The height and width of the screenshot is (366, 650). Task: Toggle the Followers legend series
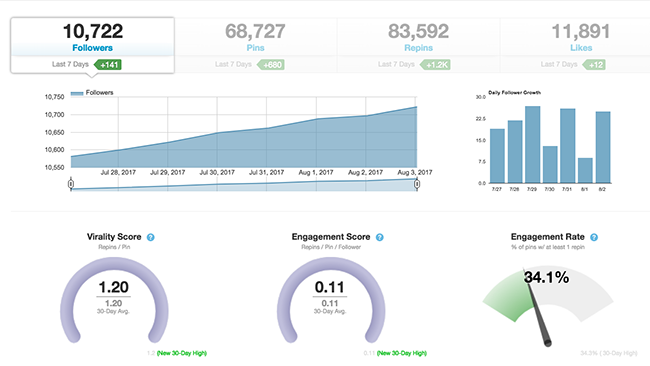tap(92, 93)
